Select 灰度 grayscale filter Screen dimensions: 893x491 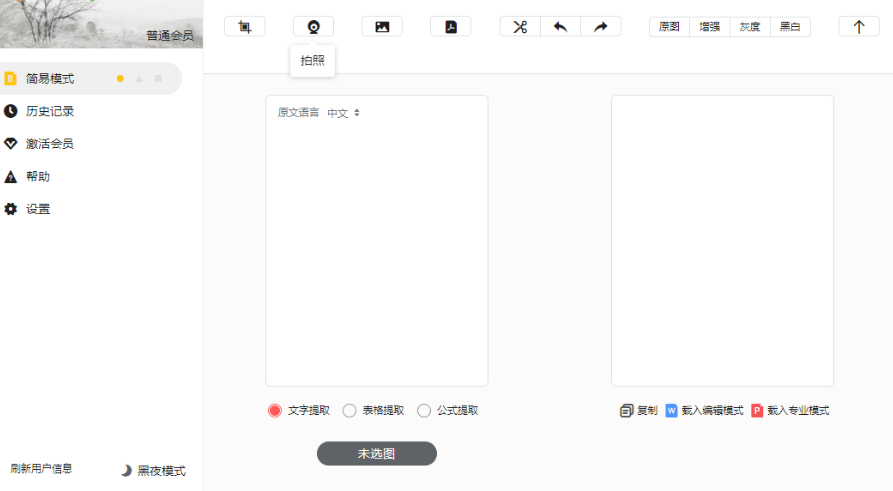pyautogui.click(x=750, y=27)
